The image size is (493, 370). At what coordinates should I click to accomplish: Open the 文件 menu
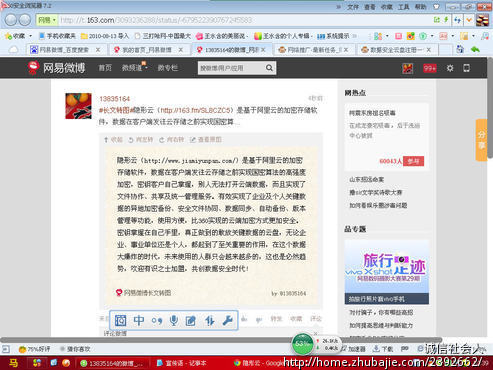(x=353, y=7)
